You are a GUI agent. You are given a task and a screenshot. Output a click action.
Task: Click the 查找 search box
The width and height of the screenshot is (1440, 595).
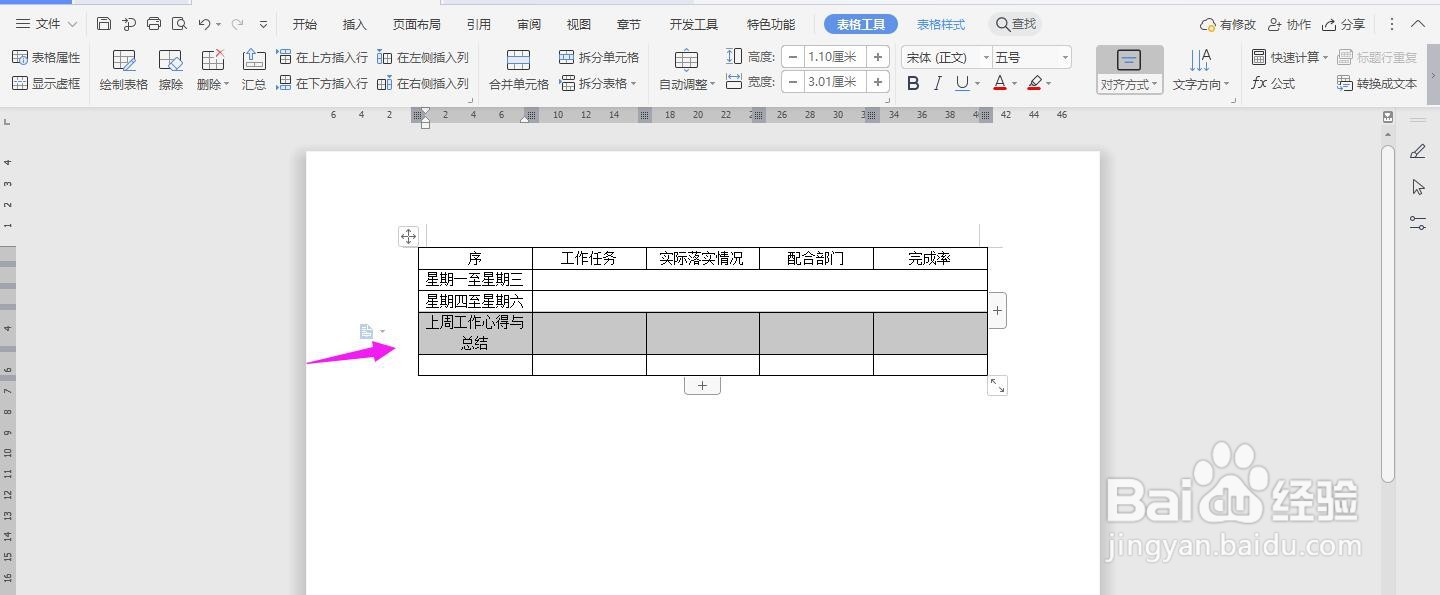point(1016,24)
